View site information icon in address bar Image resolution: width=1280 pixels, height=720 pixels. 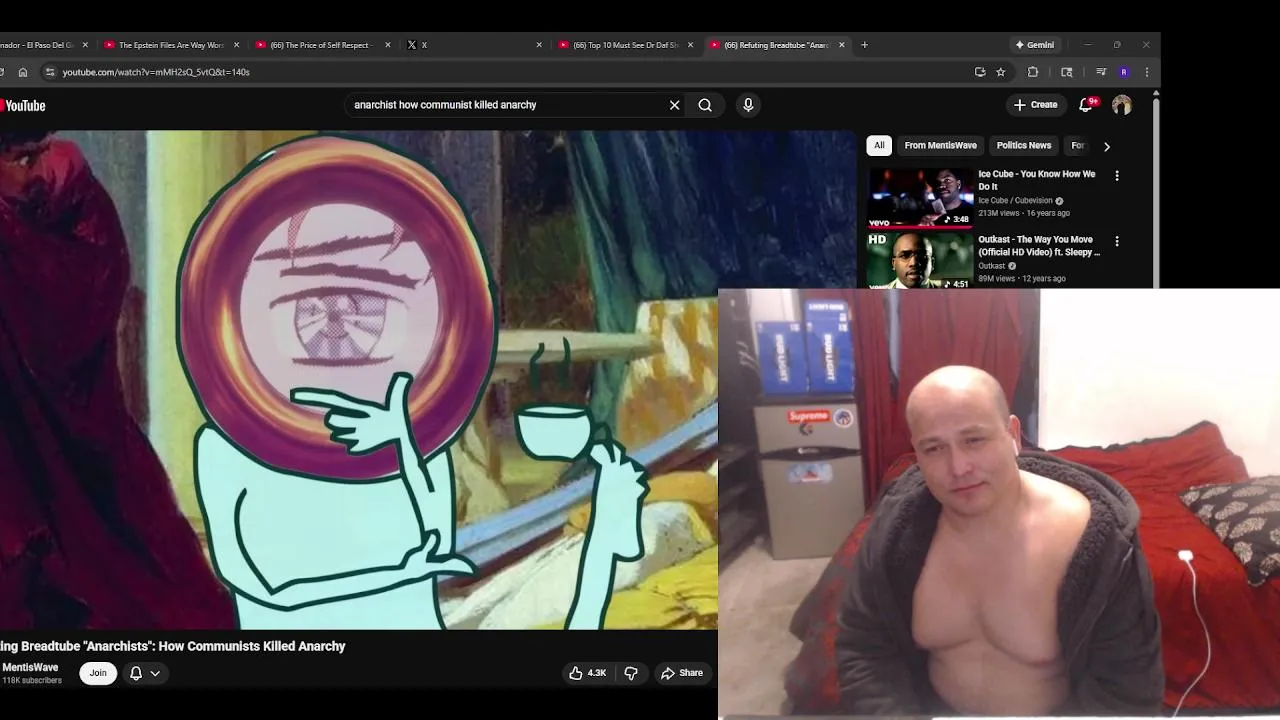coord(50,72)
